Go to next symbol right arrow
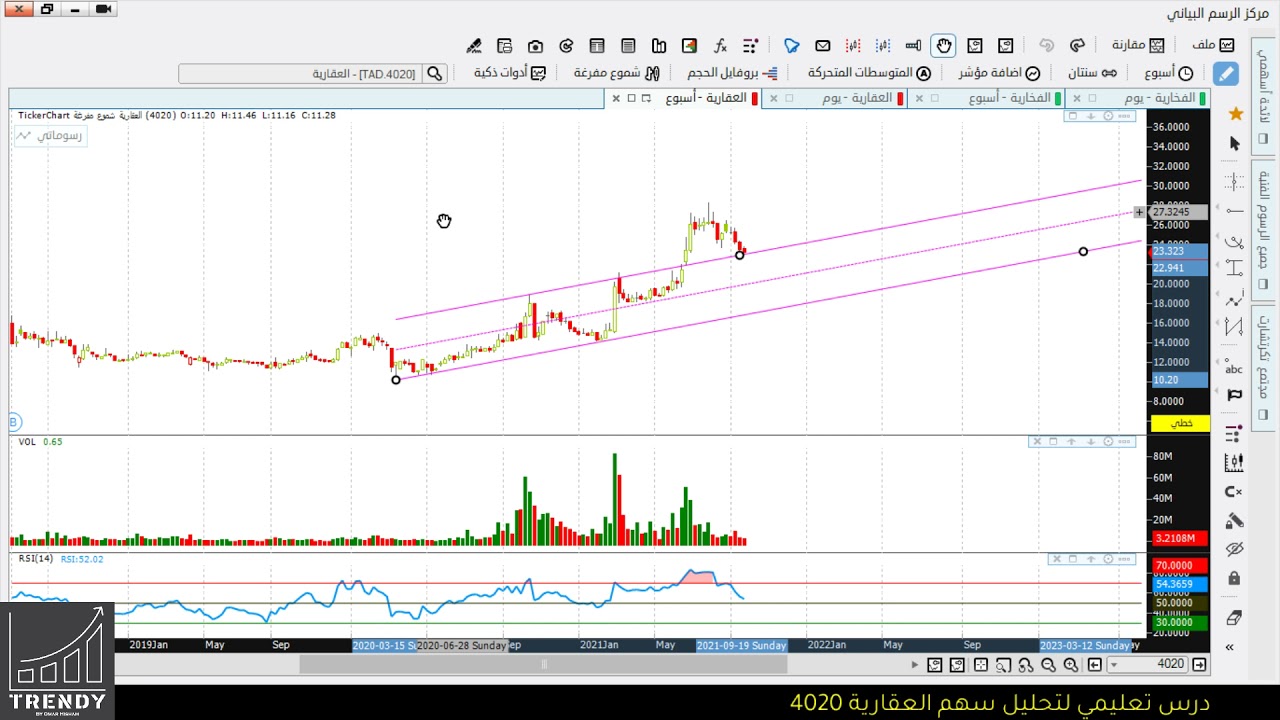Screen dimensions: 1280x720 (1200, 665)
